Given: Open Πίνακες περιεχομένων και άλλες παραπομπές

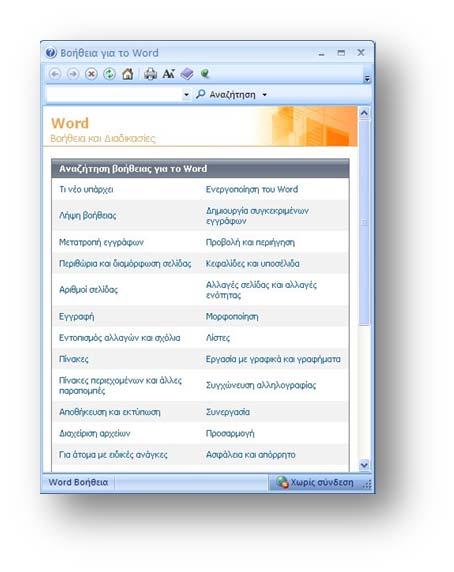Looking at the screenshot, I should (x=120, y=386).
